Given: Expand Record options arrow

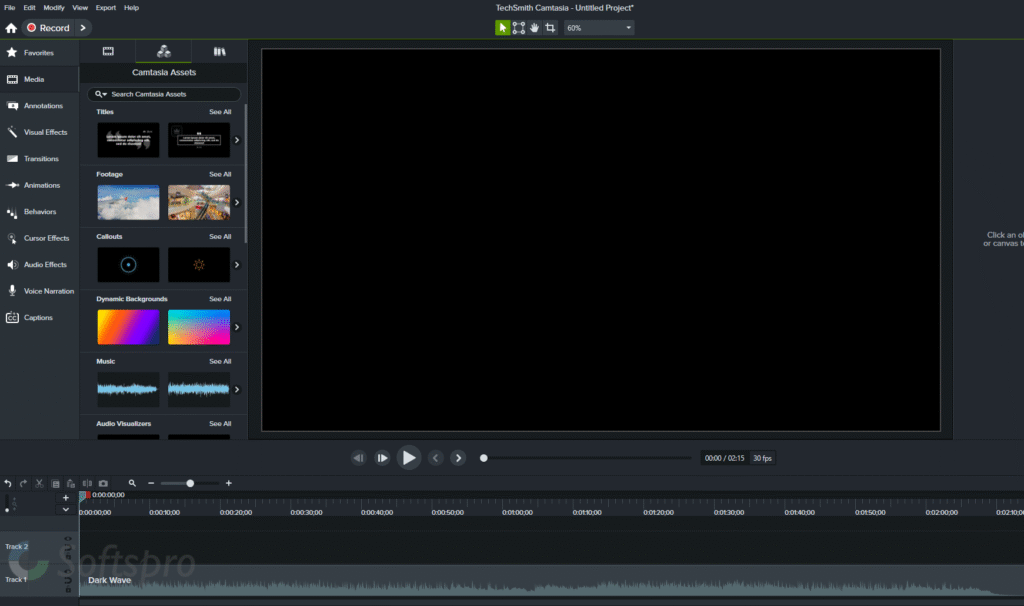Looking at the screenshot, I should [83, 28].
